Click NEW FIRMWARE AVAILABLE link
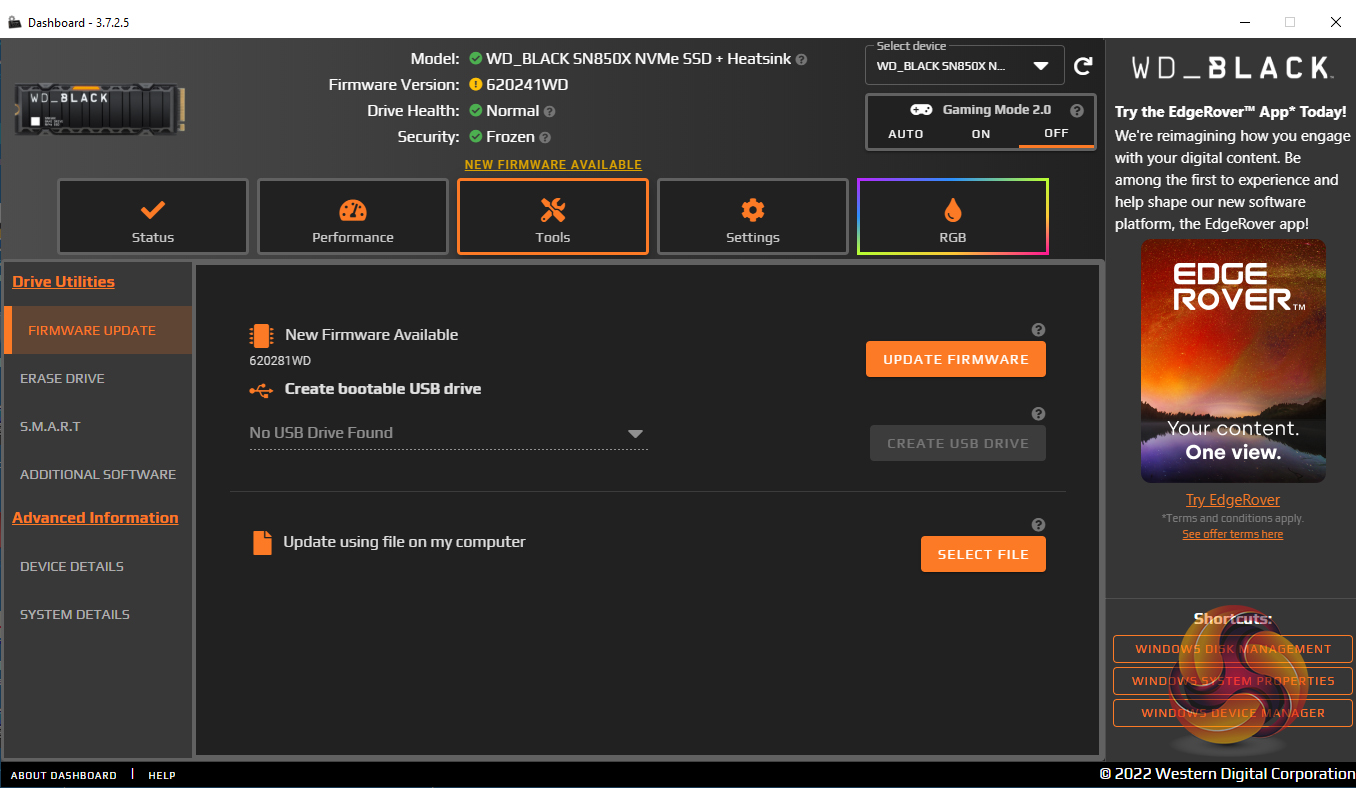 [553, 165]
